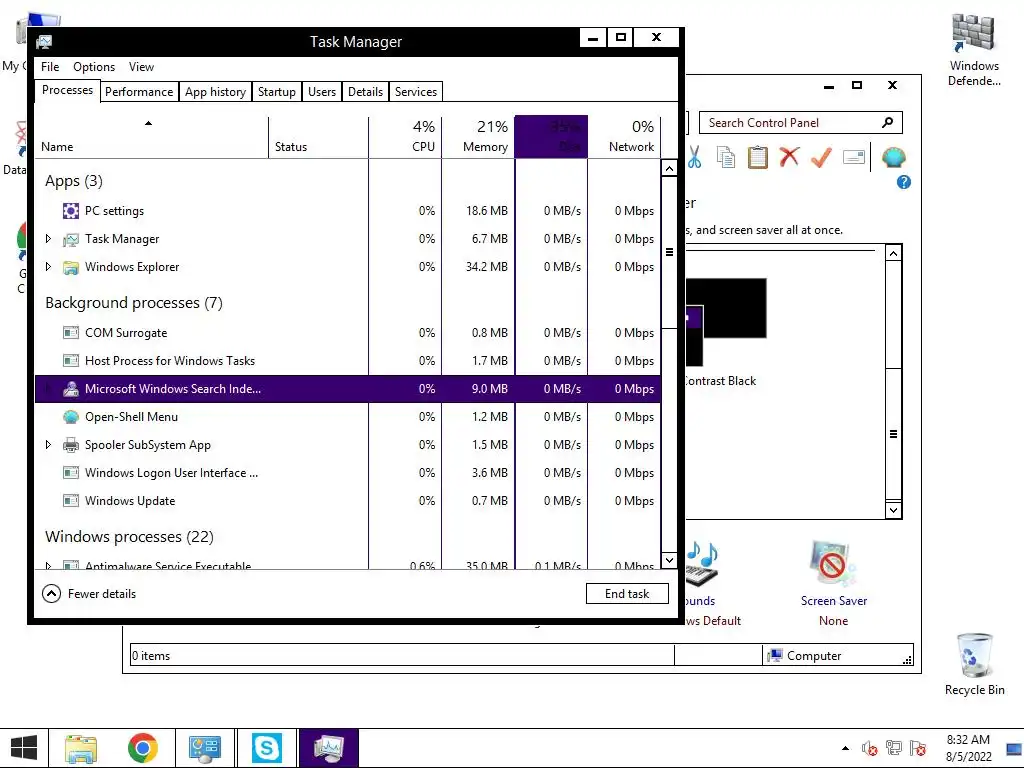1024x768 pixels.
Task: Expand the Task Manager process row
Action: 48,239
